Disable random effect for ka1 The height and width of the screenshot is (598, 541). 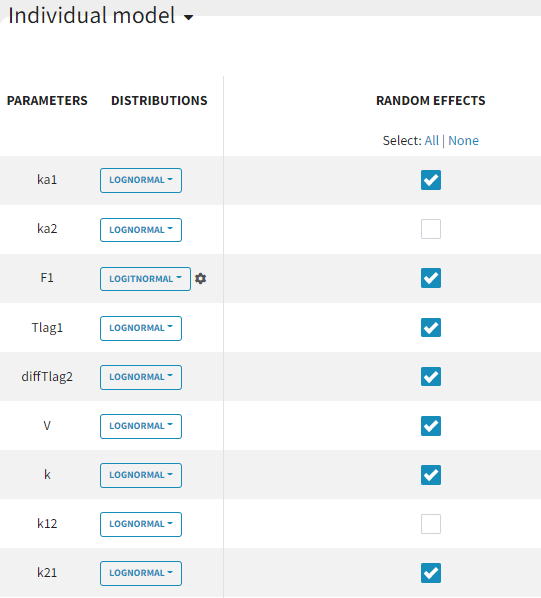[431, 180]
